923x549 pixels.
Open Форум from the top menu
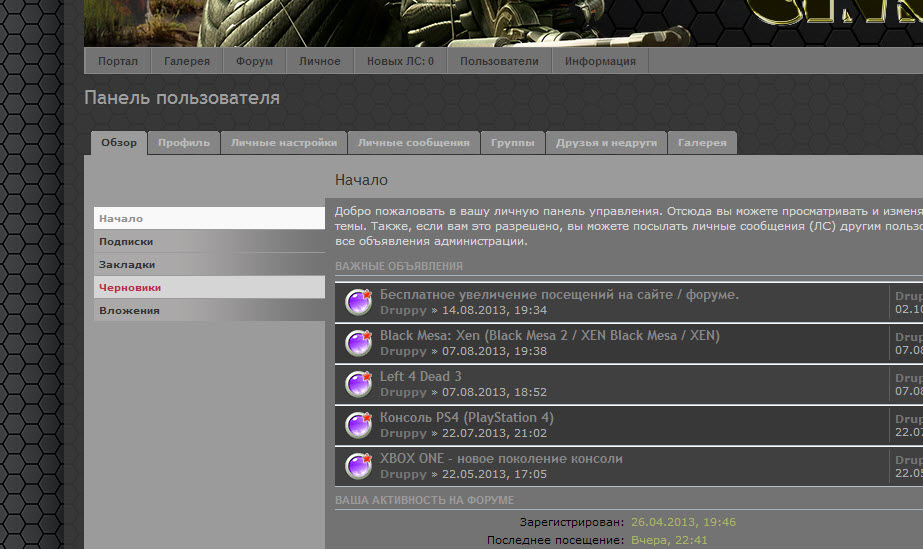254,61
